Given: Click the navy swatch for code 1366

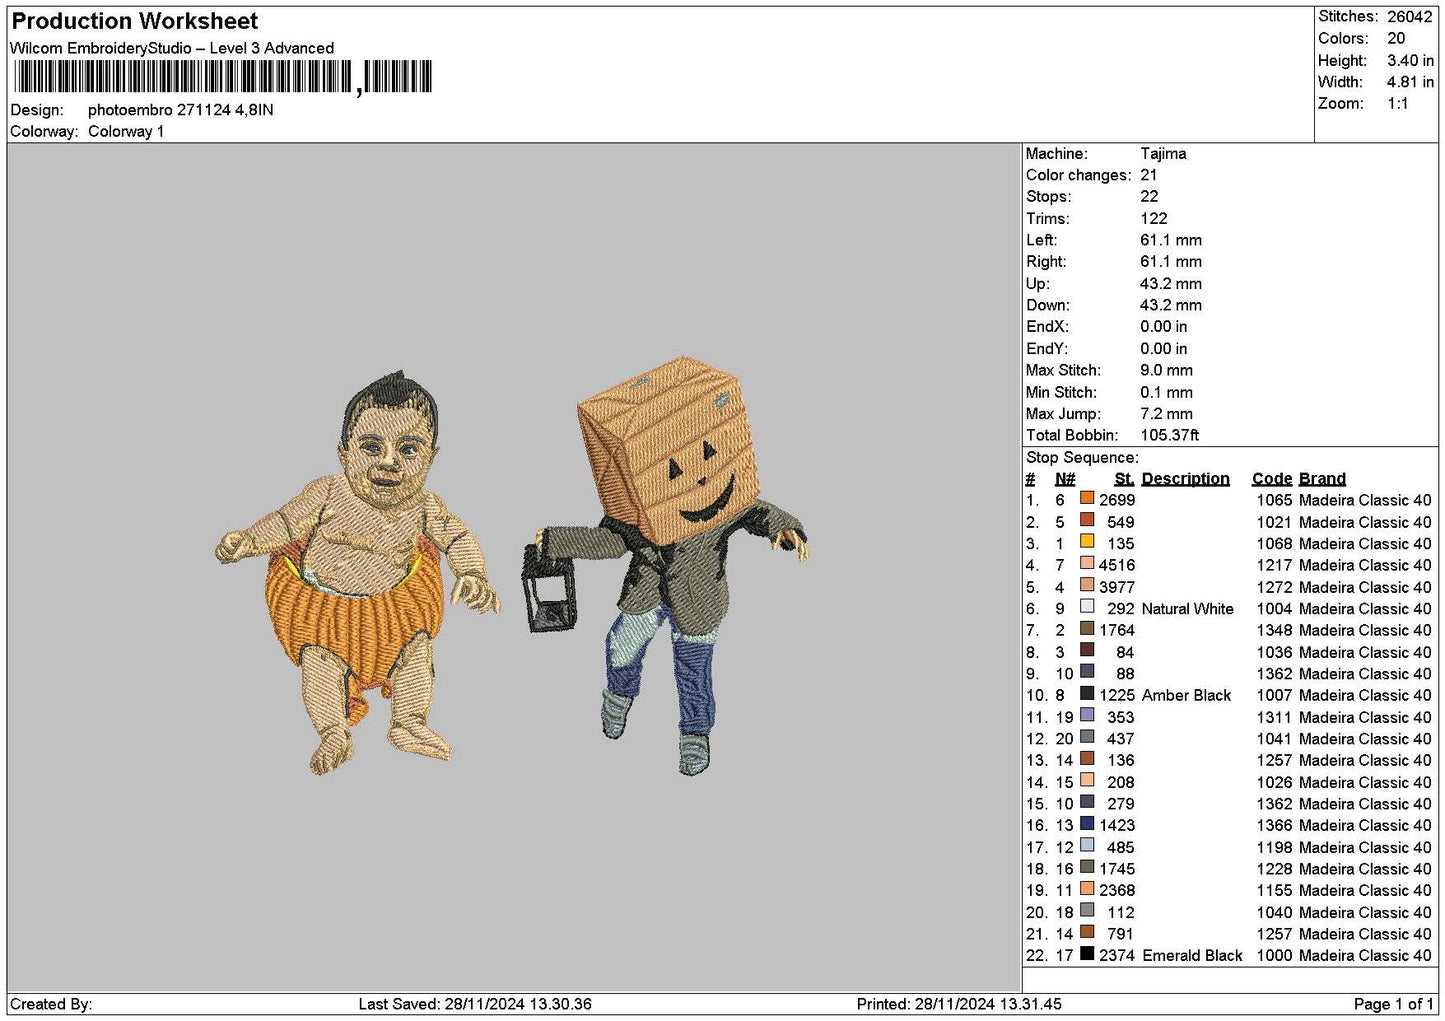Looking at the screenshot, I should (1087, 824).
